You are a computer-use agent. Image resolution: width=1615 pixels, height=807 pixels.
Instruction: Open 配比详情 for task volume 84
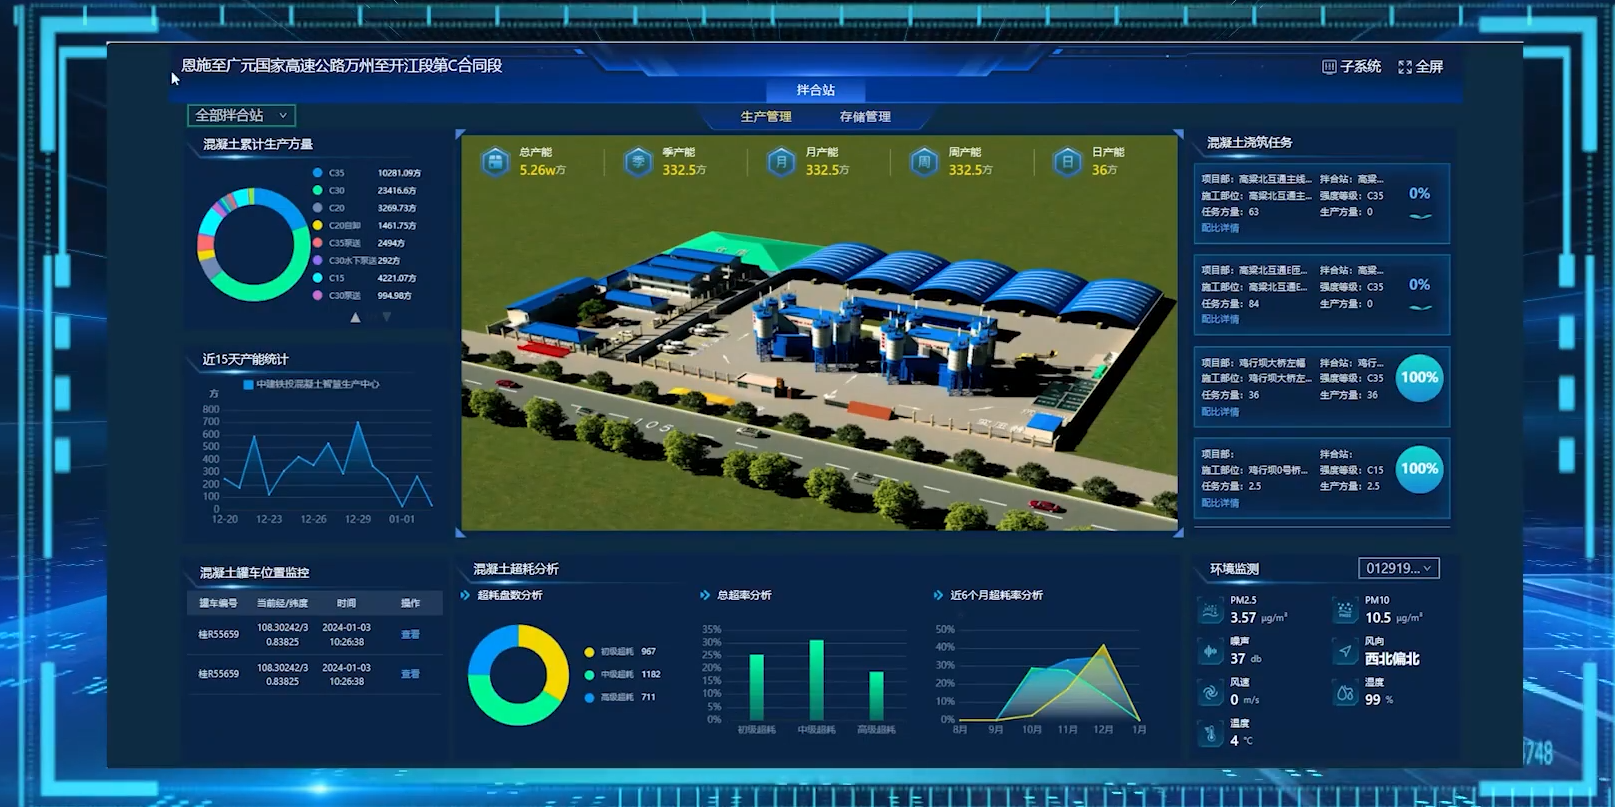coord(1220,320)
